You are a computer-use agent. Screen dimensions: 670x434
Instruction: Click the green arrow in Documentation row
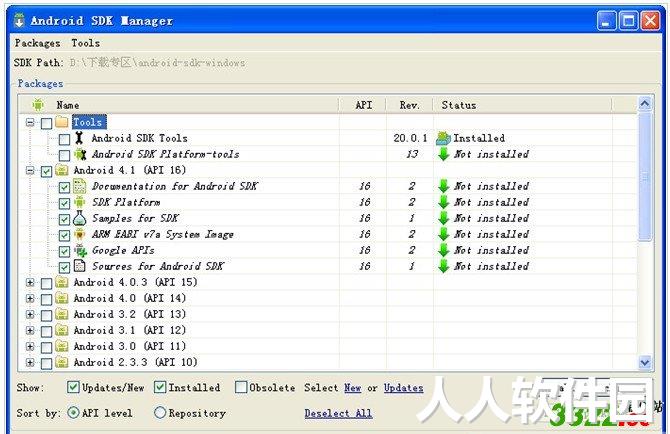point(444,186)
